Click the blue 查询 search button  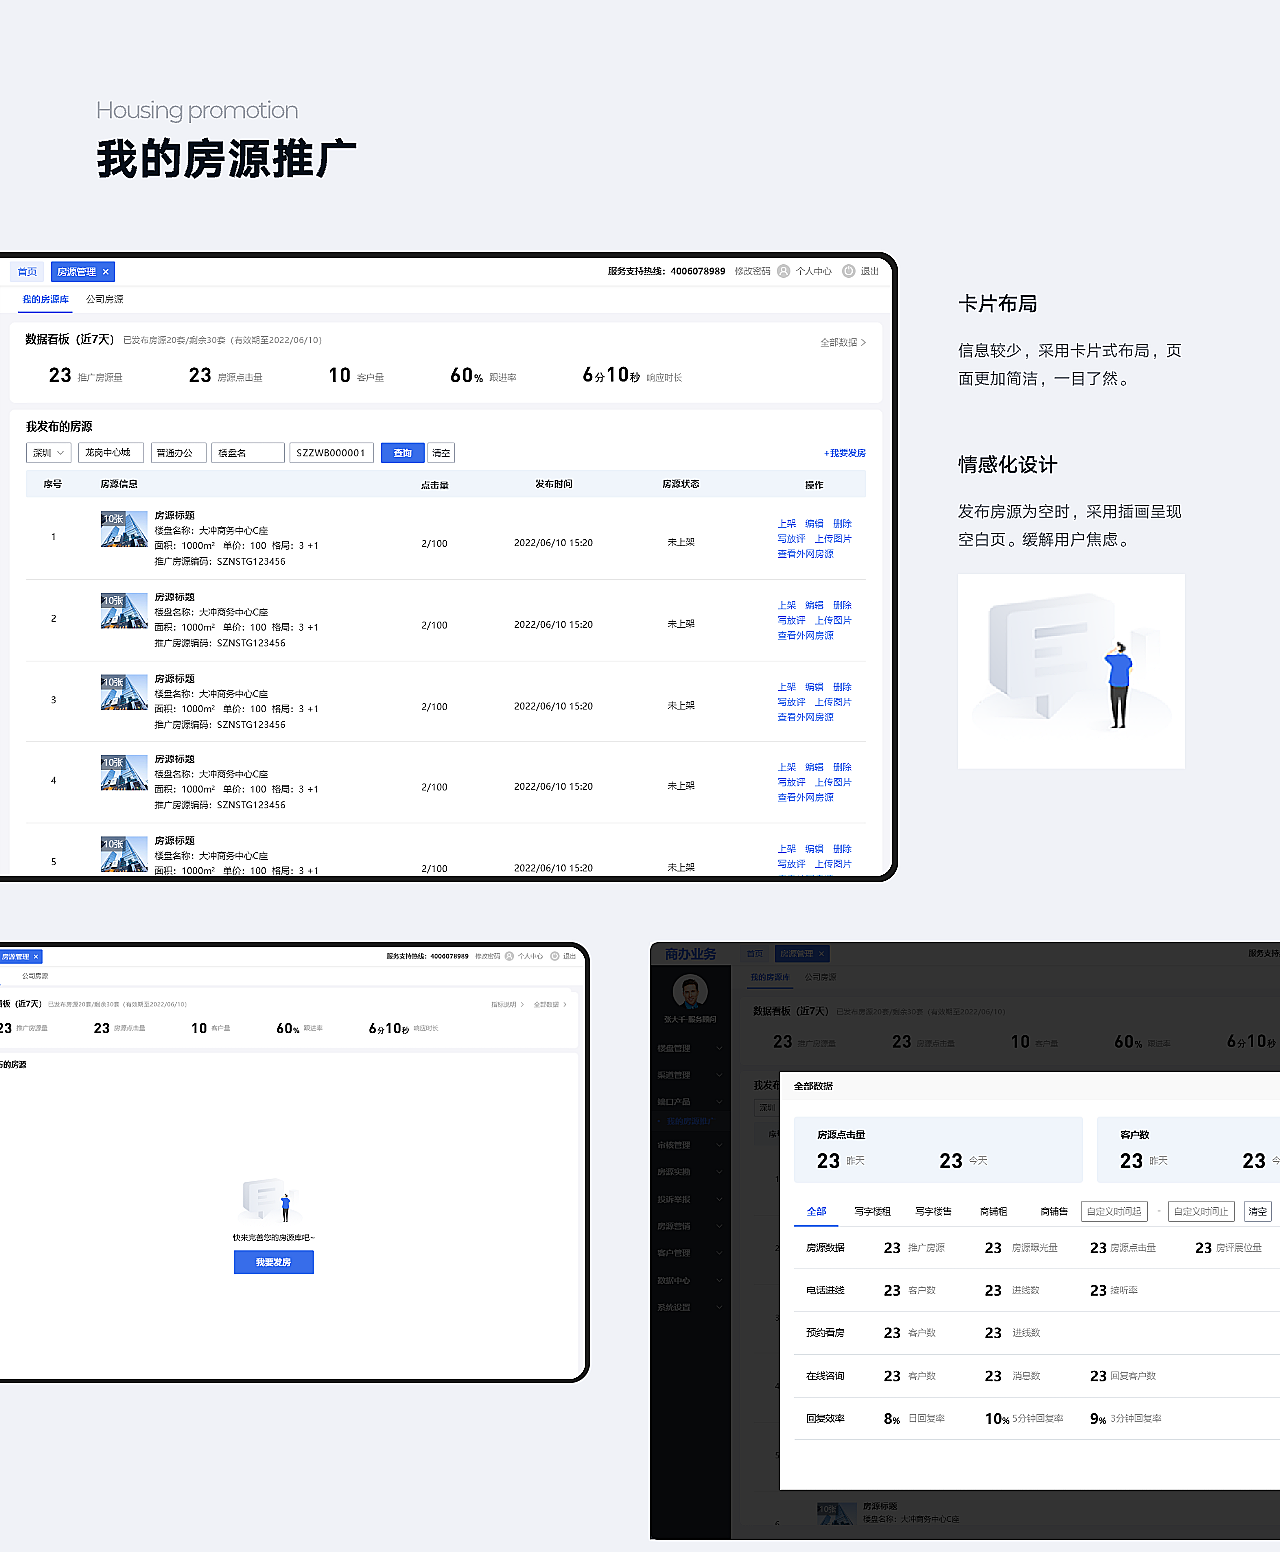point(403,453)
